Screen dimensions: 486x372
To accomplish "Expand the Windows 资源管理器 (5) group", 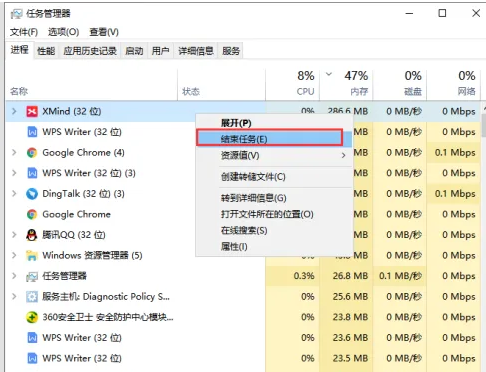I will 14,255.
